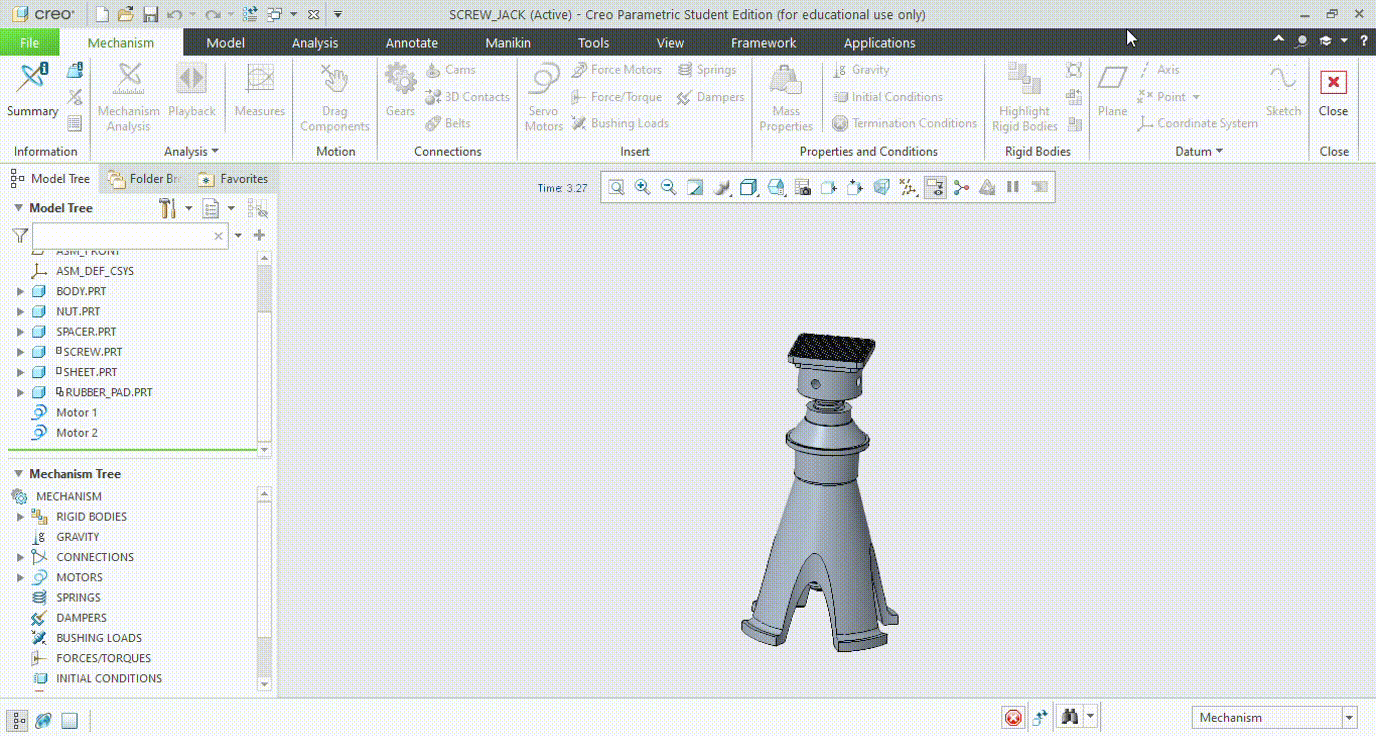Click the Regenerate icon in quick access
The width and height of the screenshot is (1376, 736).
[250, 14]
